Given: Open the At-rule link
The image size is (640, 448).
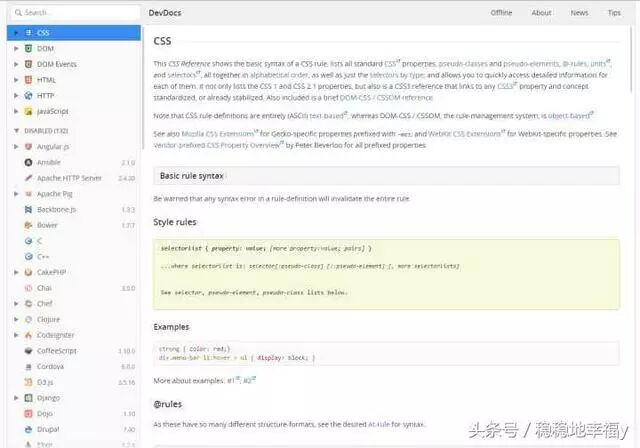Looking at the screenshot, I should coord(379,425).
